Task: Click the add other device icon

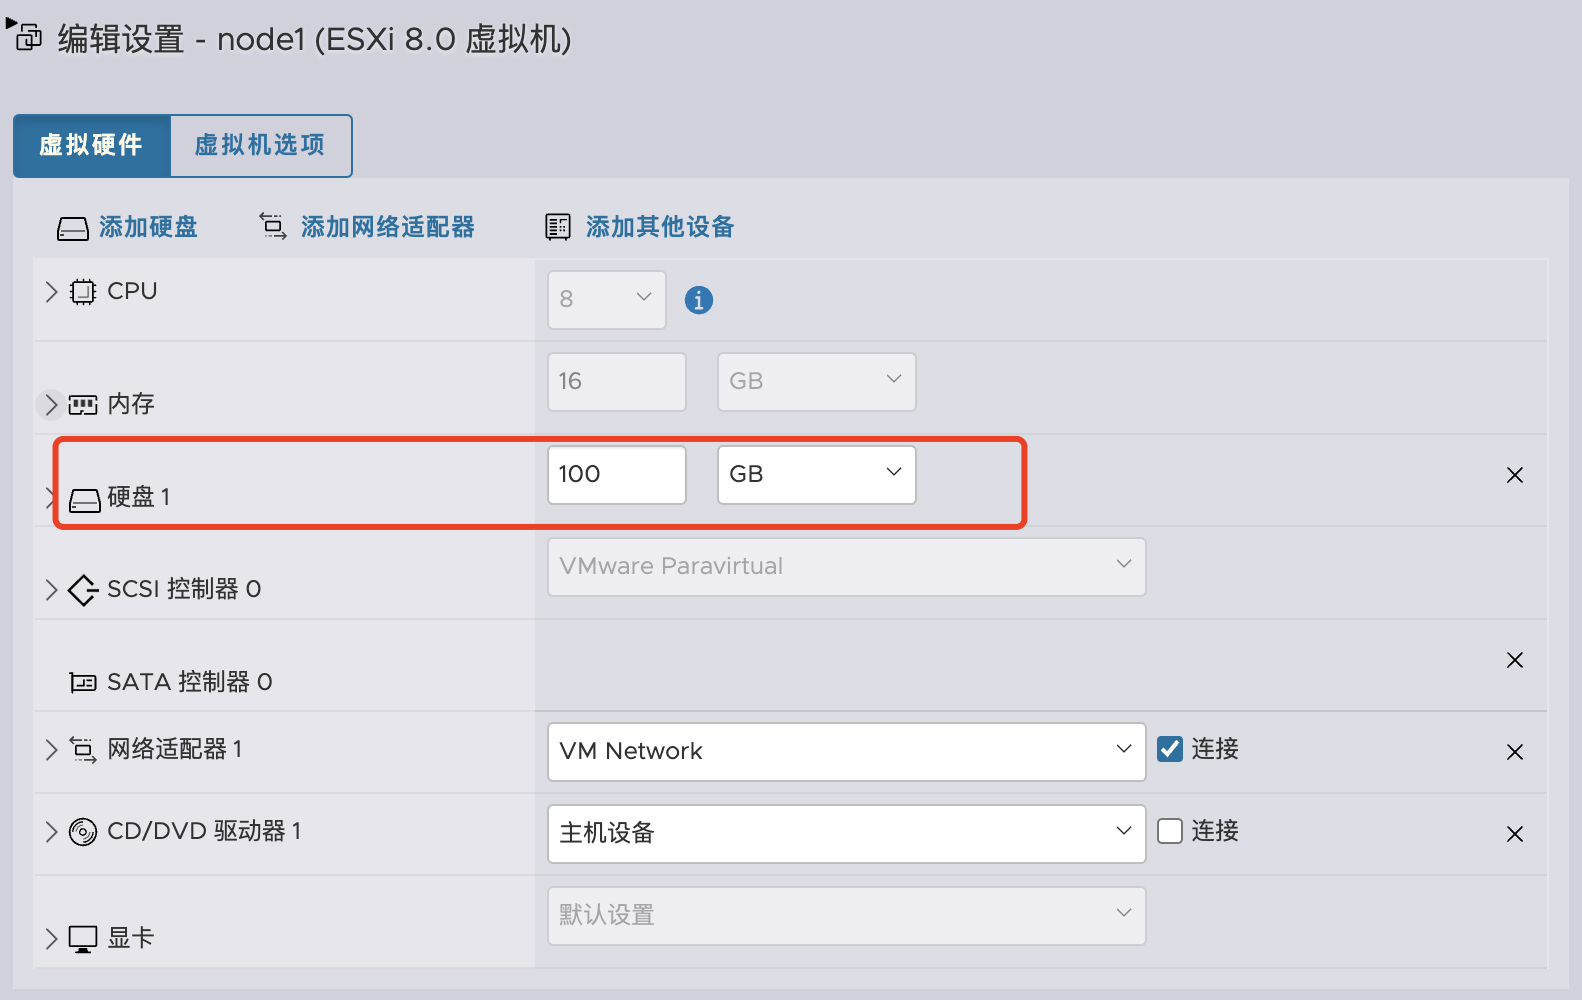Action: (557, 227)
